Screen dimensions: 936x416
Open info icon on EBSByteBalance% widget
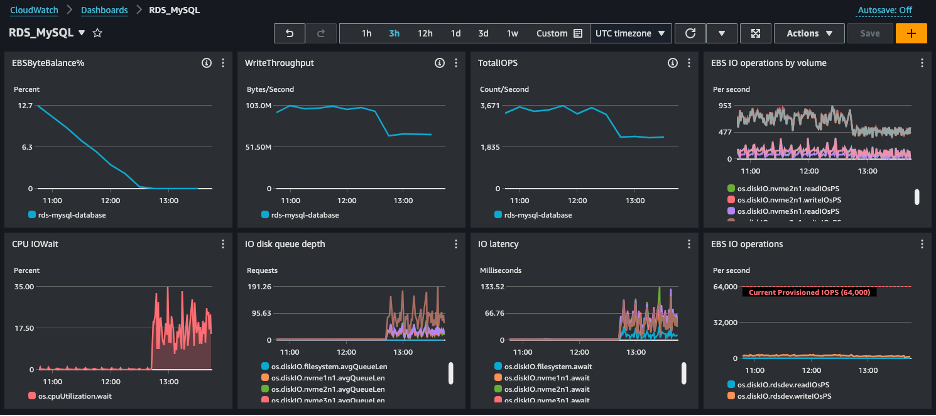(x=206, y=63)
